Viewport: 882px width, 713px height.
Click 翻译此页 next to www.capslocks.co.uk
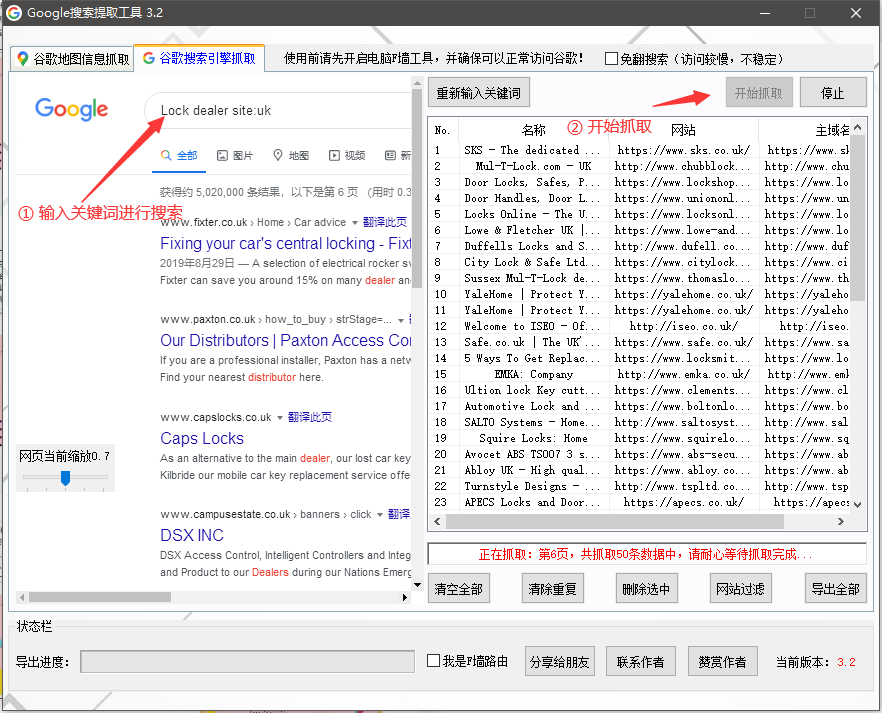(310, 417)
